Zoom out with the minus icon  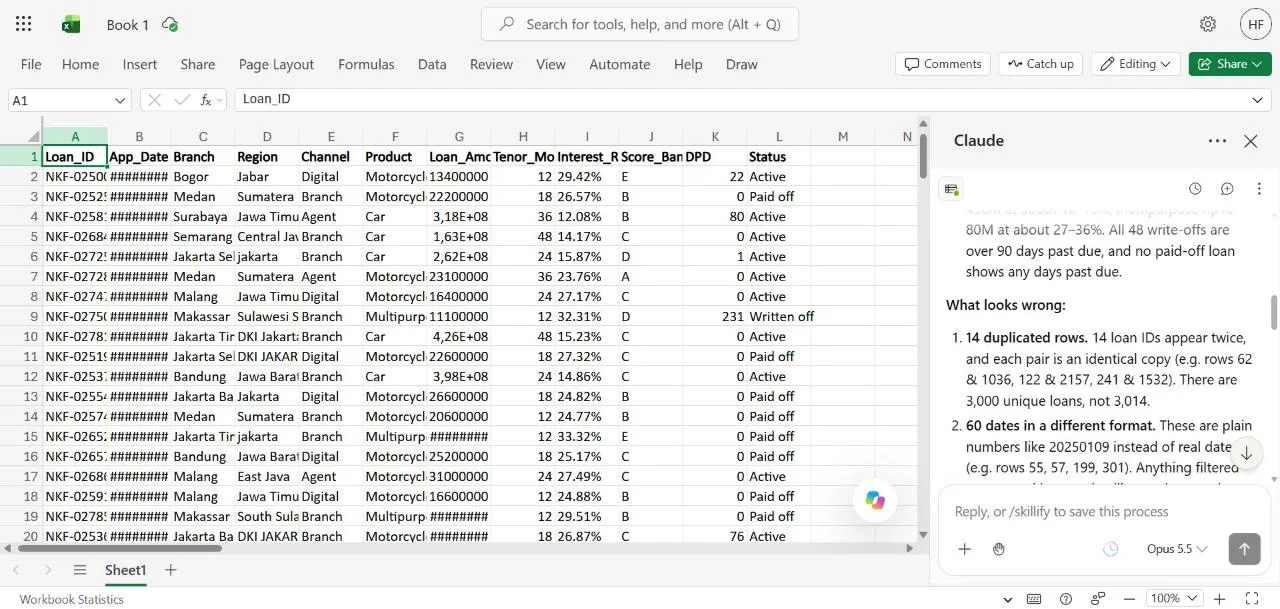point(1130,598)
